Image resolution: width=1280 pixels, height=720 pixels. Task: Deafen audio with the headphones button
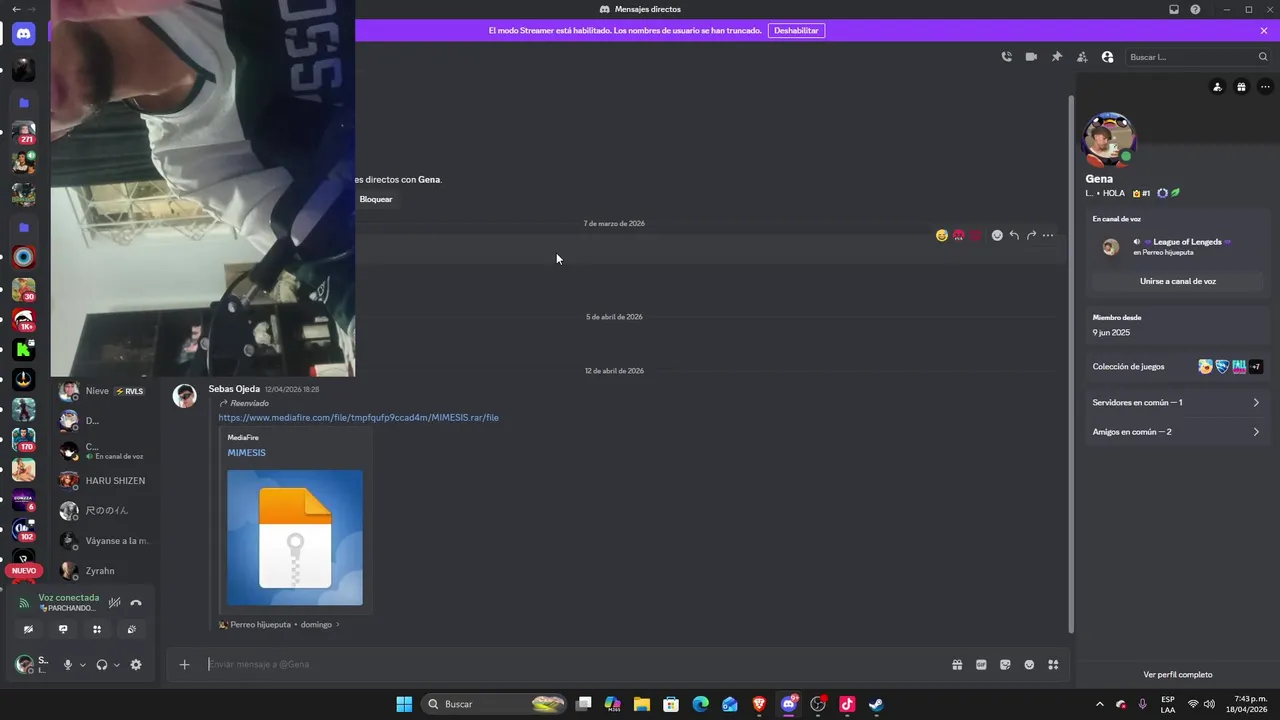102,665
